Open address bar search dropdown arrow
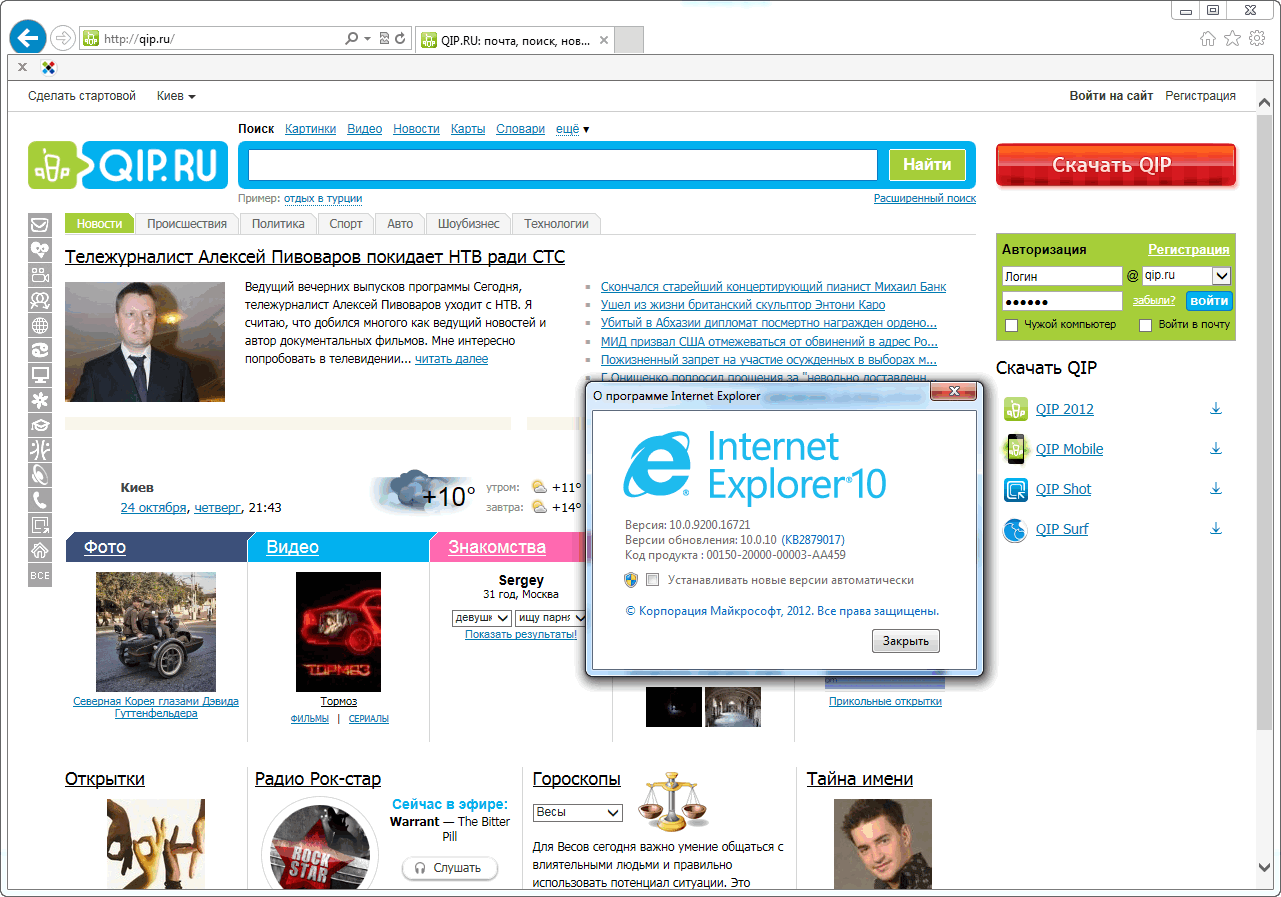Screen dimensions: 1281x897 368,39
